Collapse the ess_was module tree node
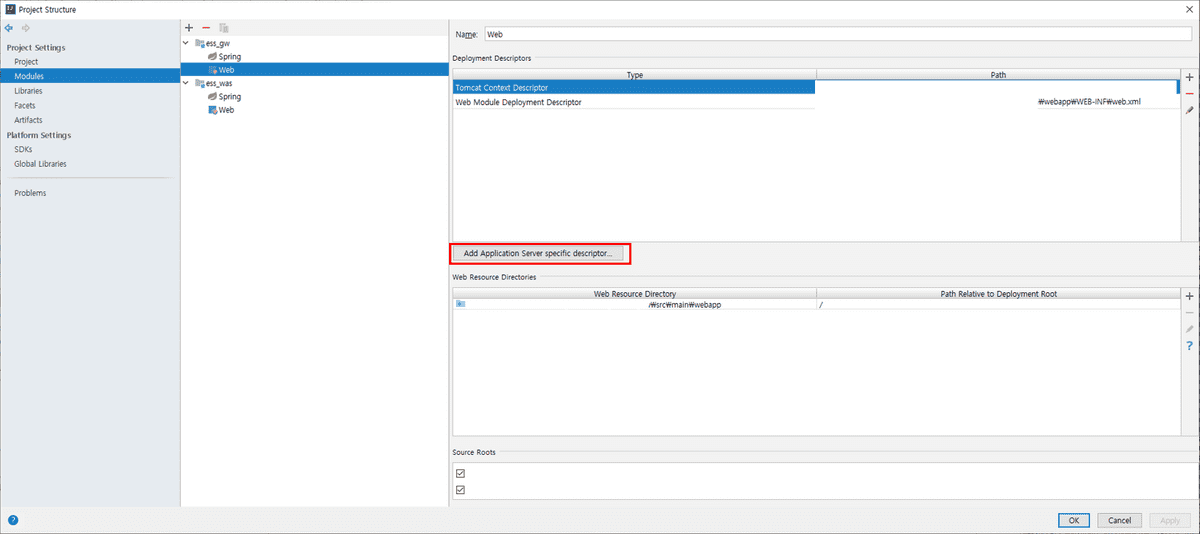This screenshot has width=1200, height=534. (x=186, y=84)
